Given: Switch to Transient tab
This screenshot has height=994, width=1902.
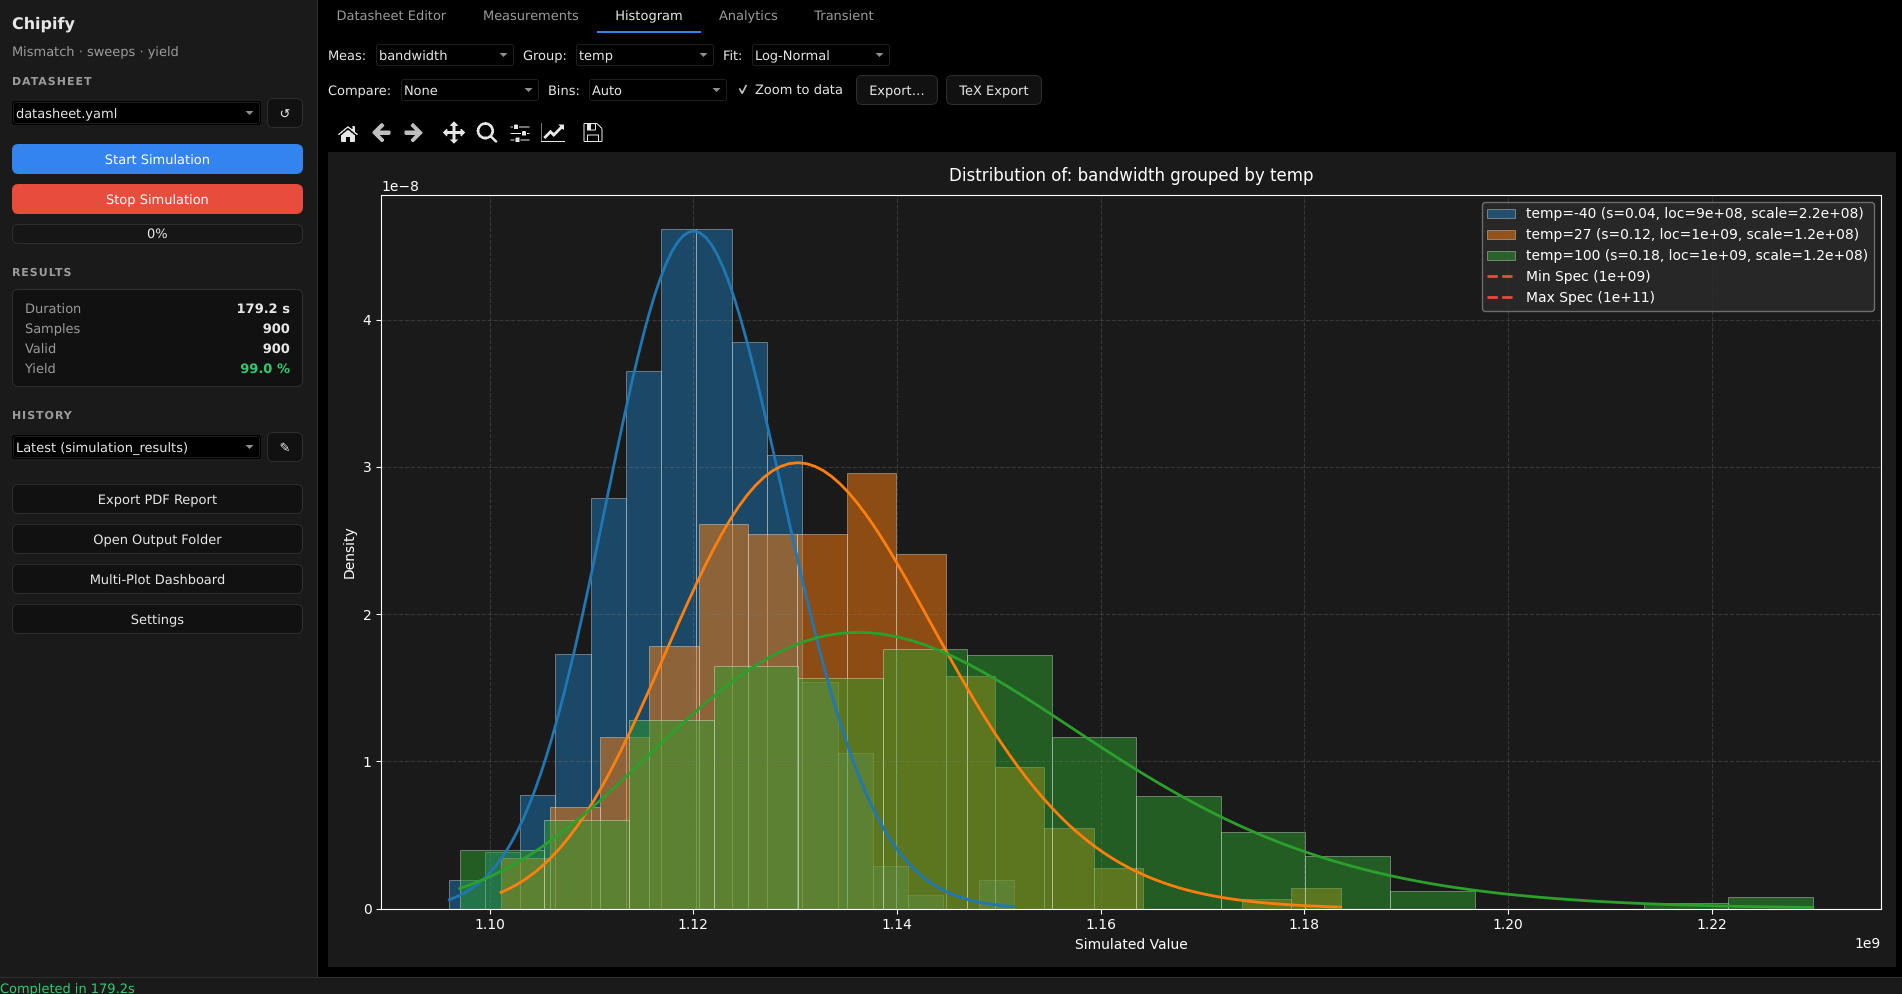Looking at the screenshot, I should click(x=843, y=16).
